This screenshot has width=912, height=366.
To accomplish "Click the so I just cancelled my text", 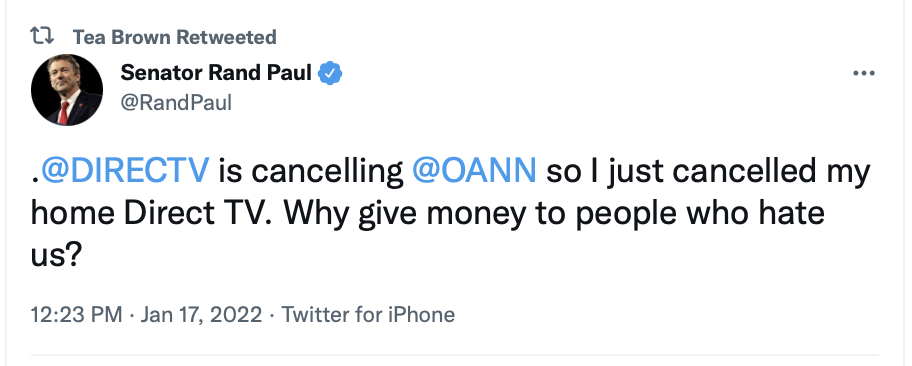I will tap(708, 171).
